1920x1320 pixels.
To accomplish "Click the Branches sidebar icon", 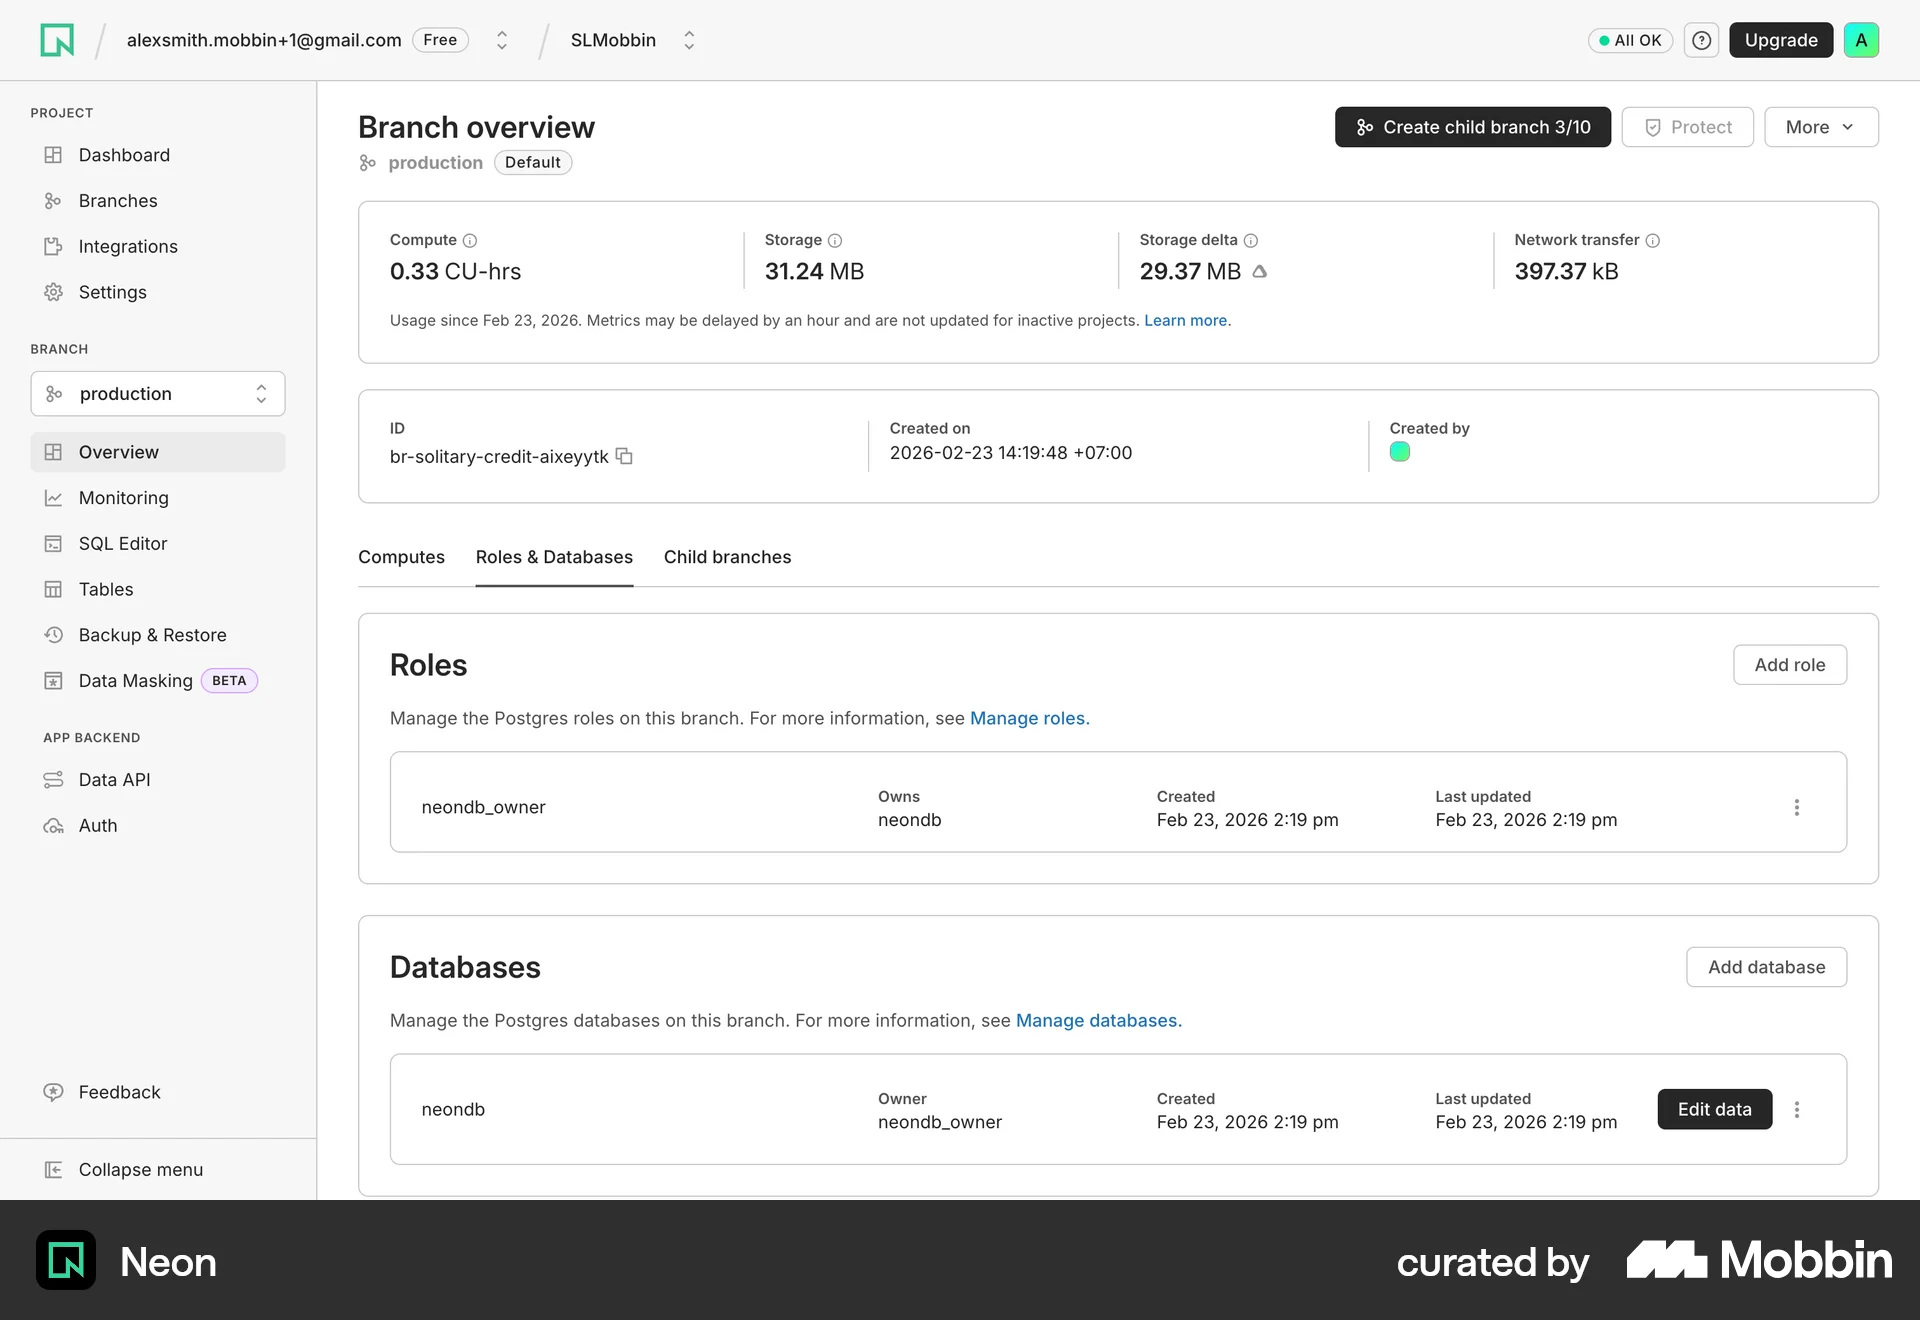I will 53,201.
